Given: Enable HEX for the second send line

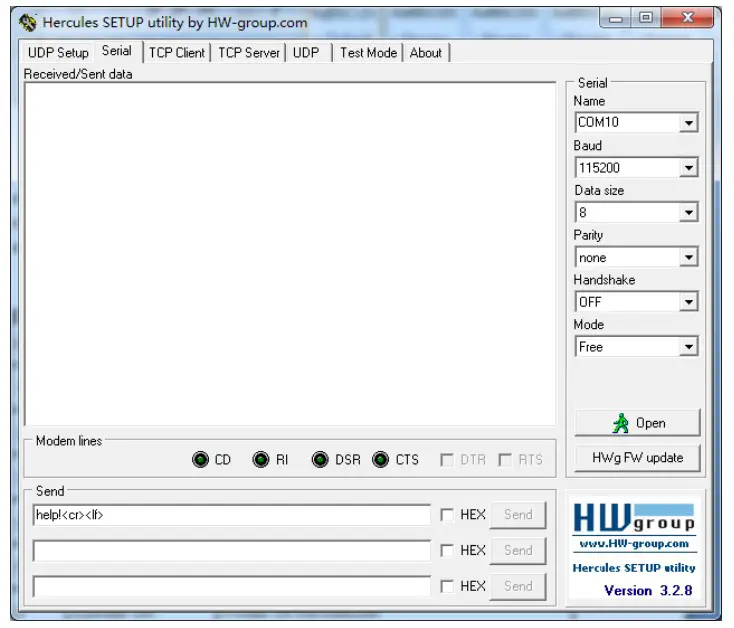Looking at the screenshot, I should point(447,550).
